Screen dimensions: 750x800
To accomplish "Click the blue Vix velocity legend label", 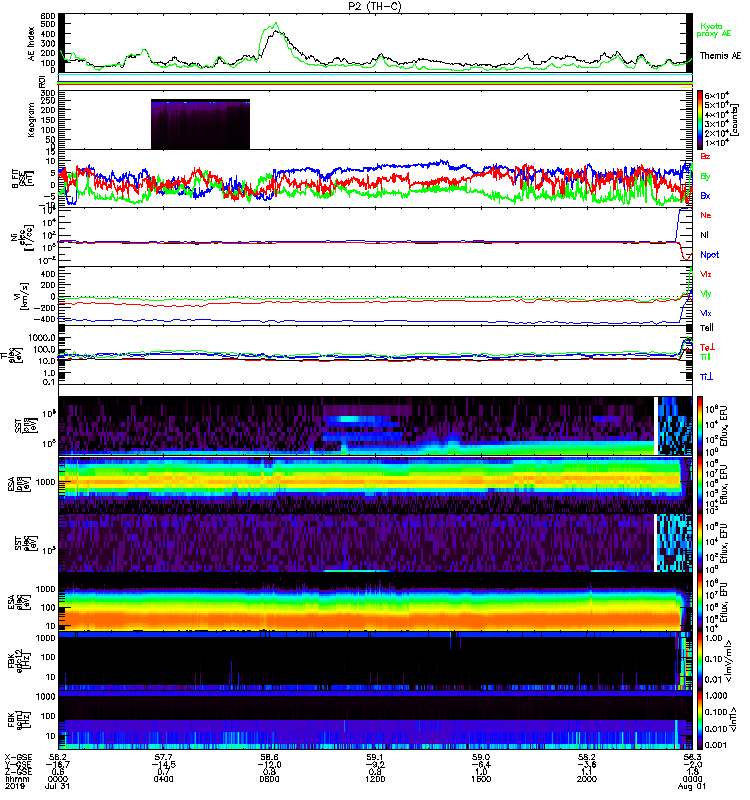I will coord(705,314).
